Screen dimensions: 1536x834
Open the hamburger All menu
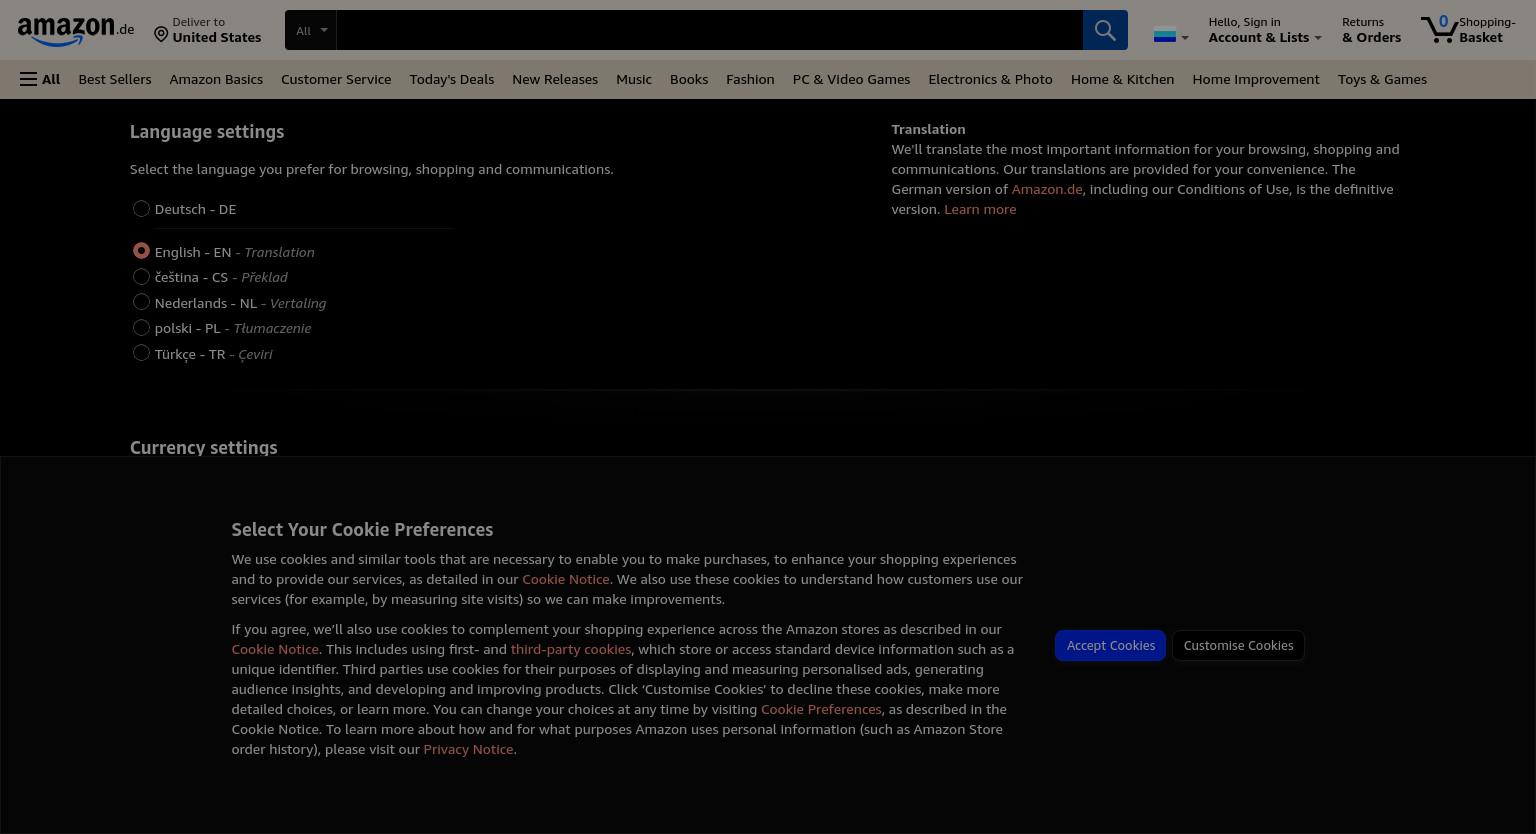point(40,79)
